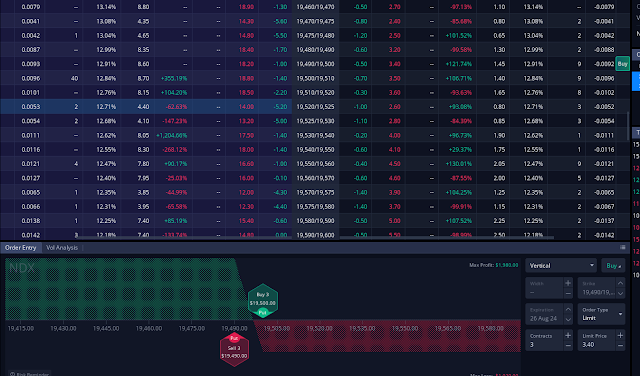Click the -268.12% change cell

[x=174, y=149]
